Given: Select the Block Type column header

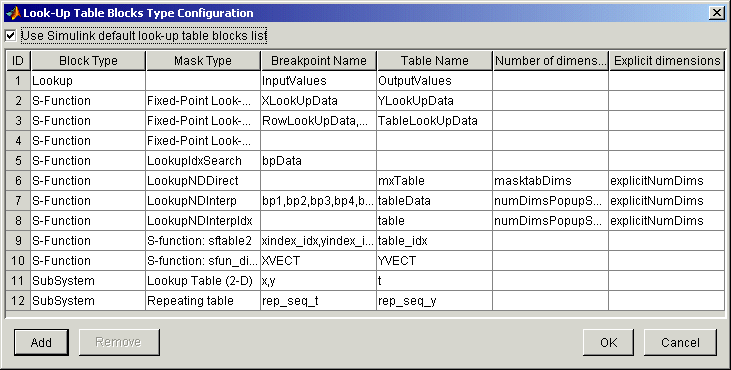Looking at the screenshot, I should [89, 61].
